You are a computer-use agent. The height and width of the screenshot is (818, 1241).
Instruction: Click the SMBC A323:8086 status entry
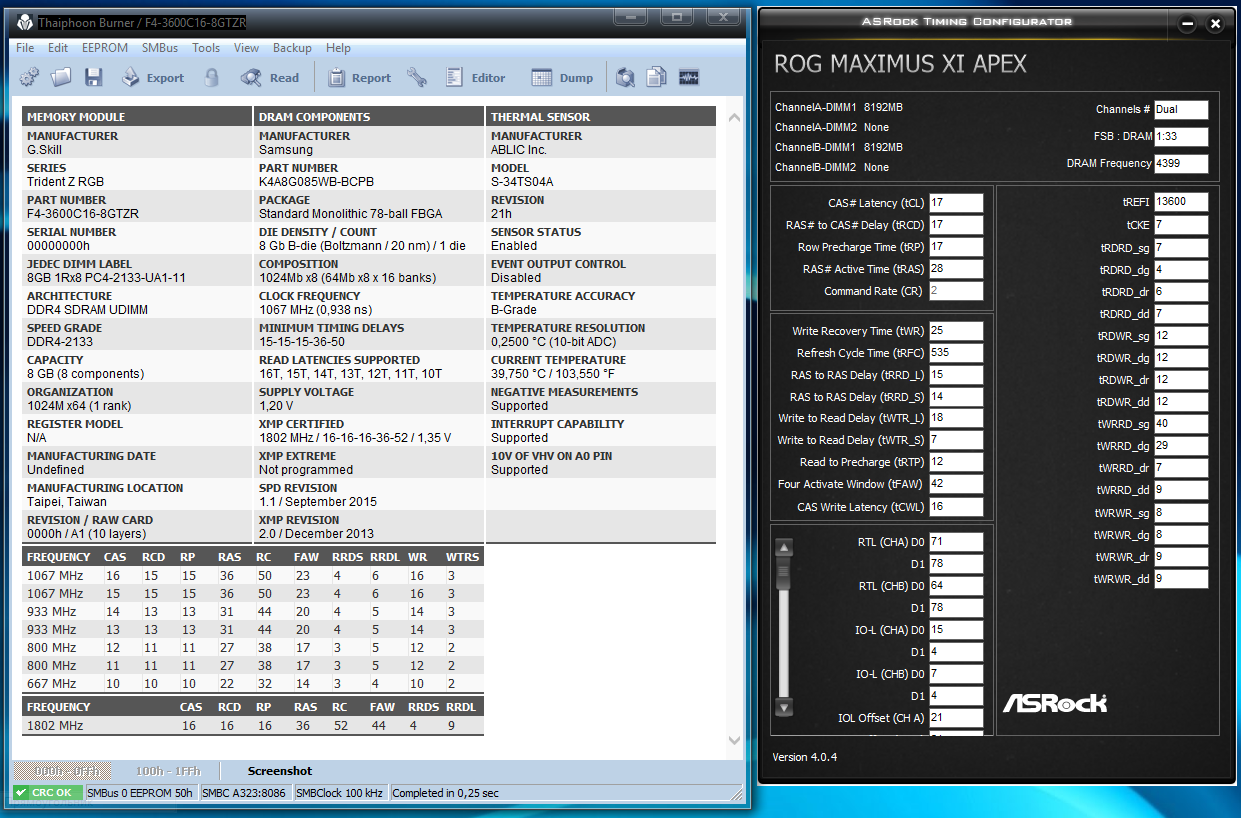tap(244, 793)
